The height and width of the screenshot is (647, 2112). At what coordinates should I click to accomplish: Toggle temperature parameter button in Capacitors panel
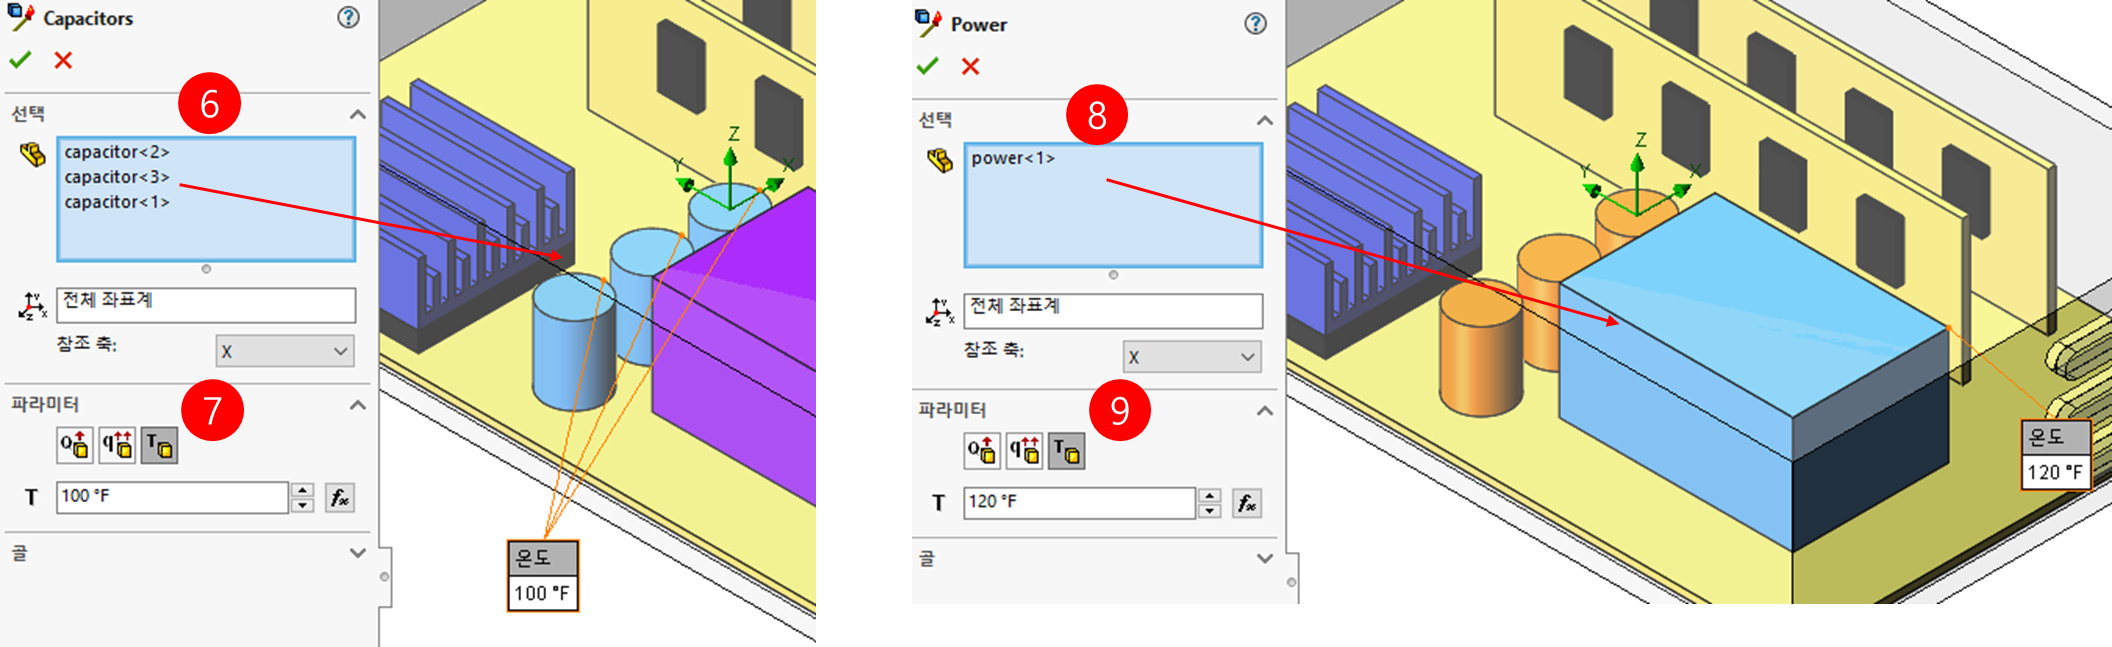pyautogui.click(x=159, y=445)
